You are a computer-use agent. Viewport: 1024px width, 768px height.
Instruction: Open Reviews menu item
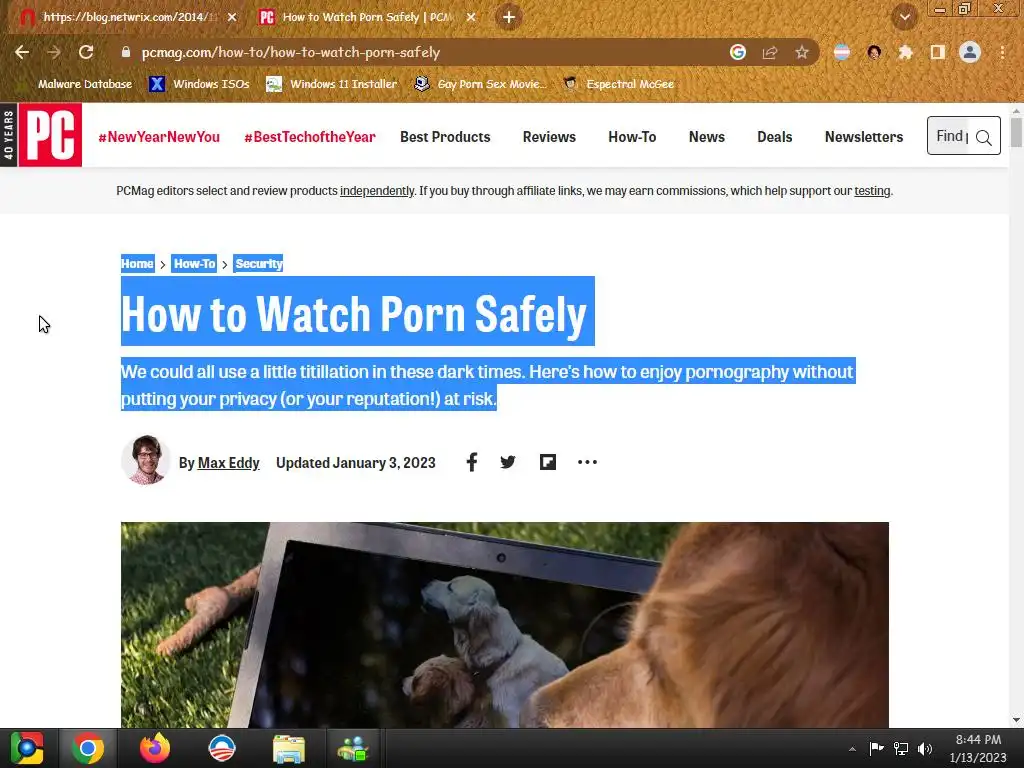coord(549,136)
